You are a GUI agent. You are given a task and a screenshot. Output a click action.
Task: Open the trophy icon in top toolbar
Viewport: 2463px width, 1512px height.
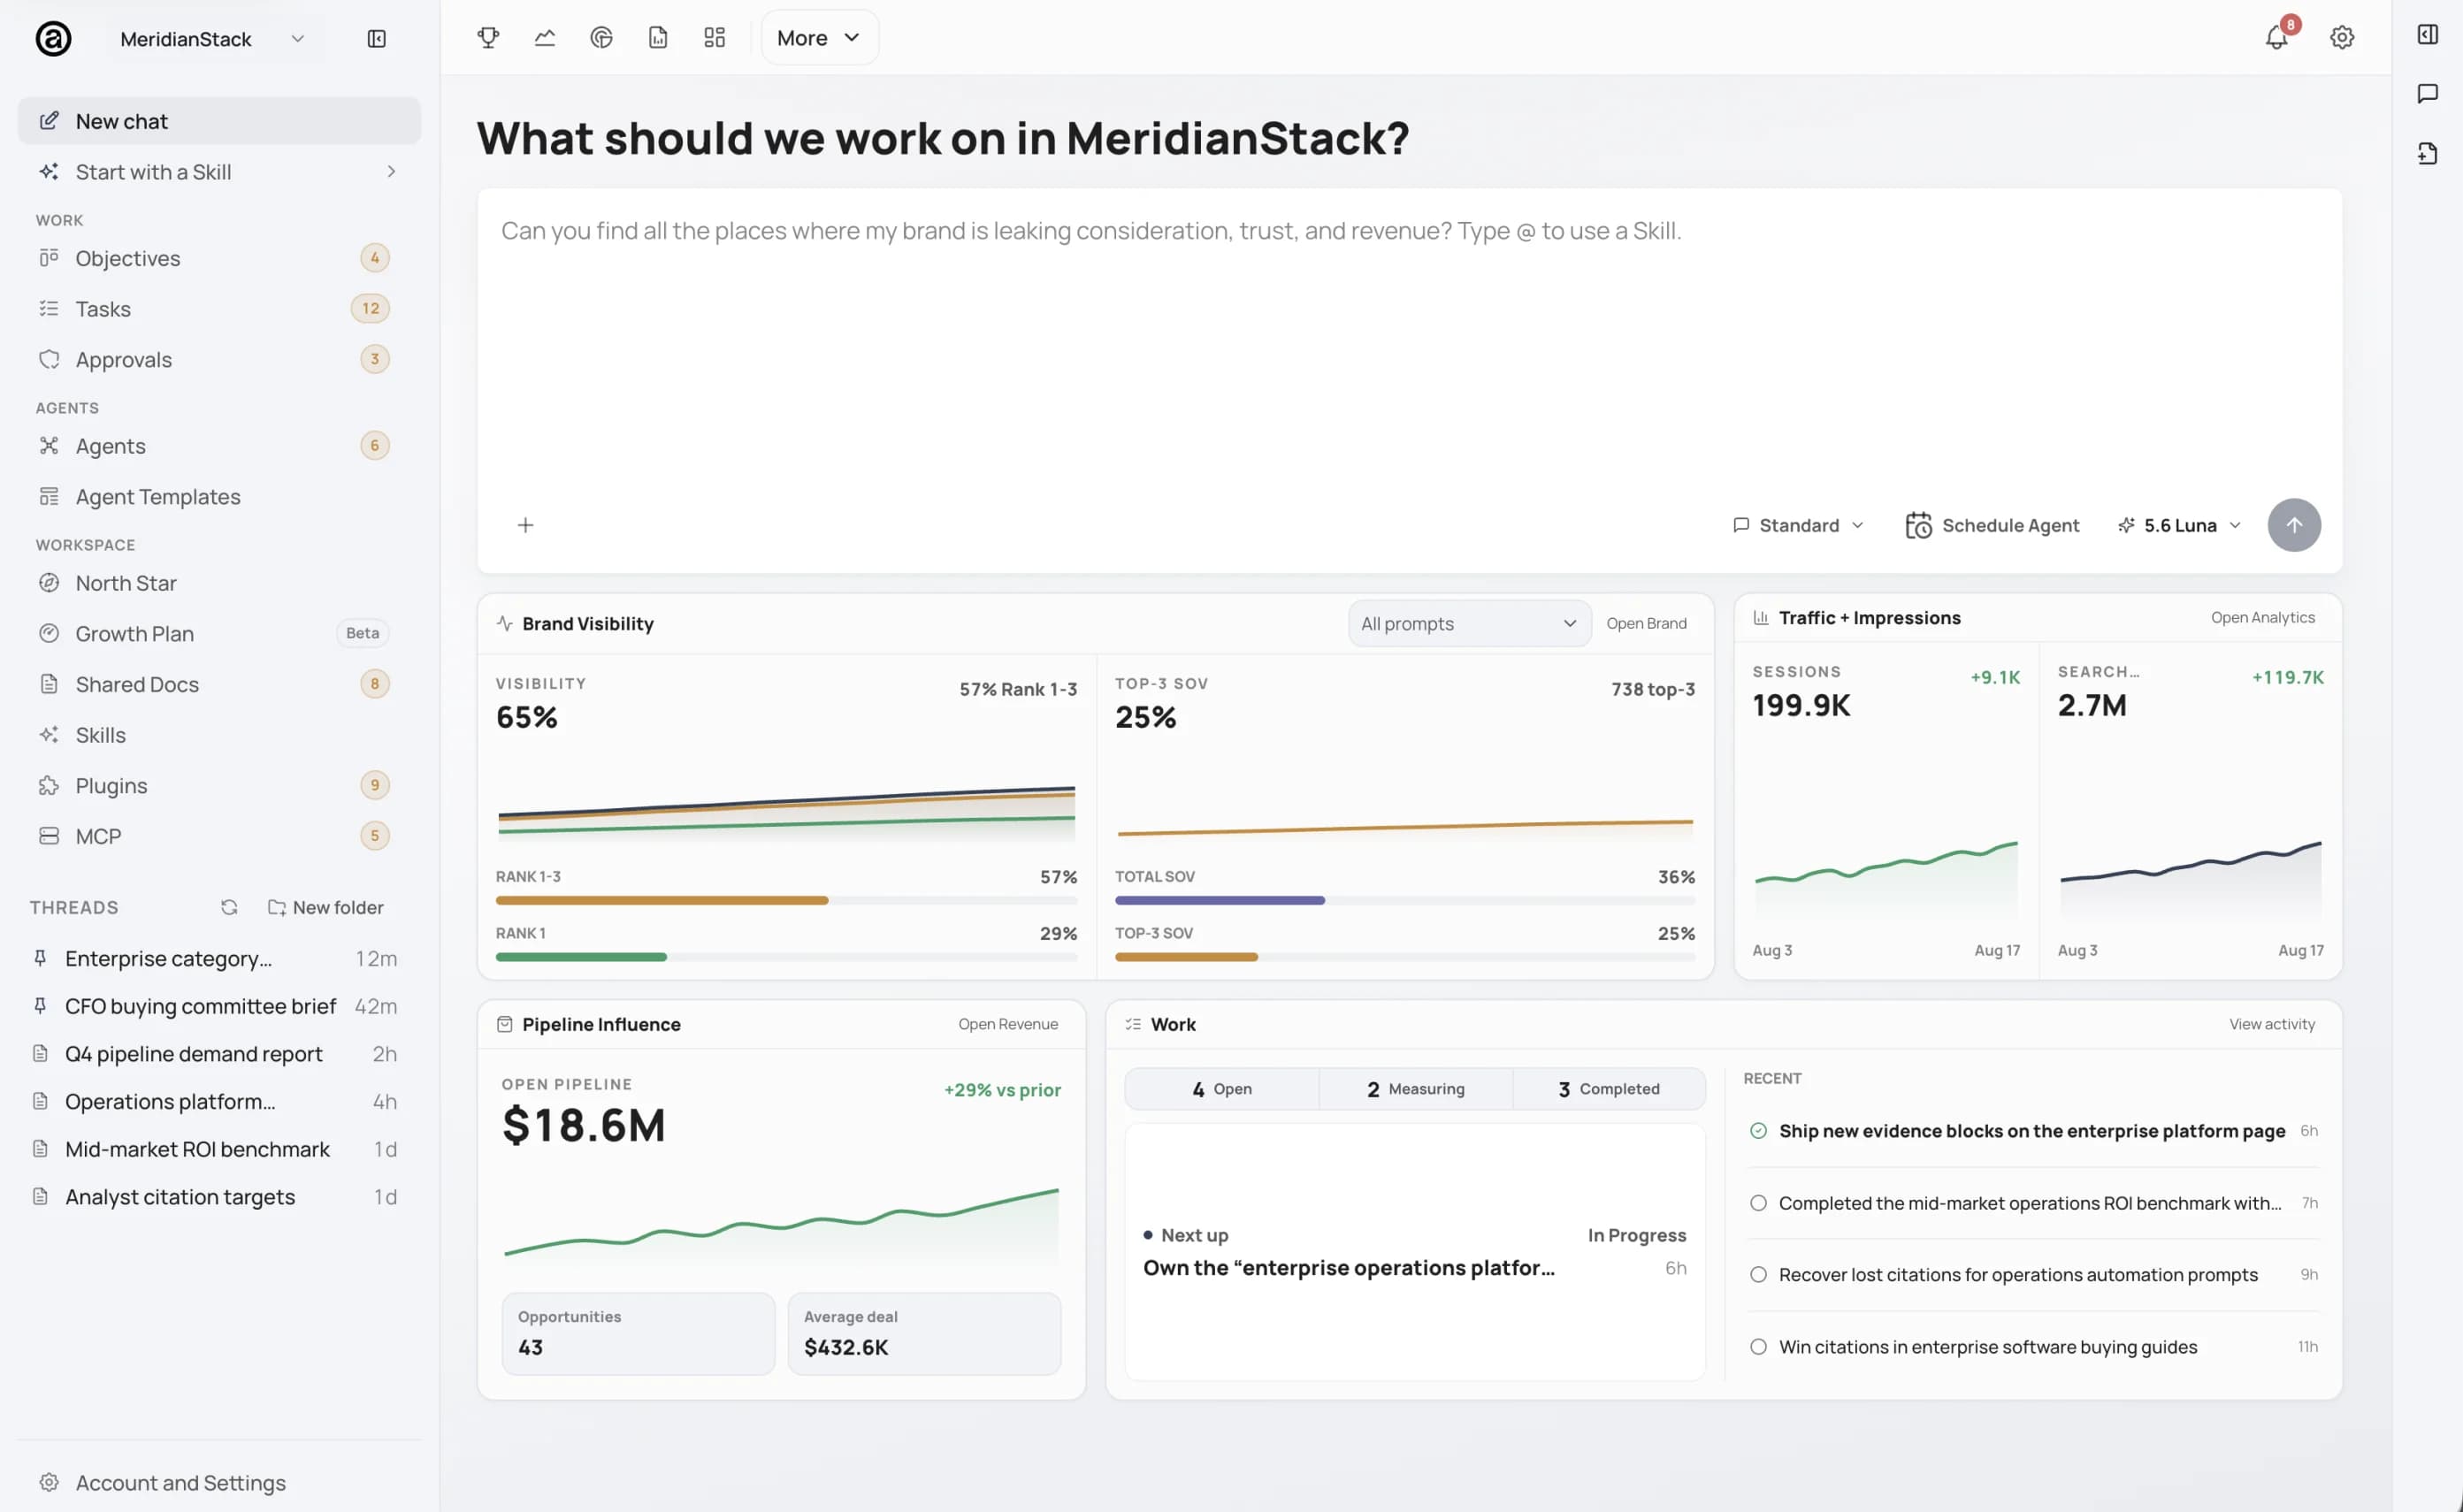488,37
